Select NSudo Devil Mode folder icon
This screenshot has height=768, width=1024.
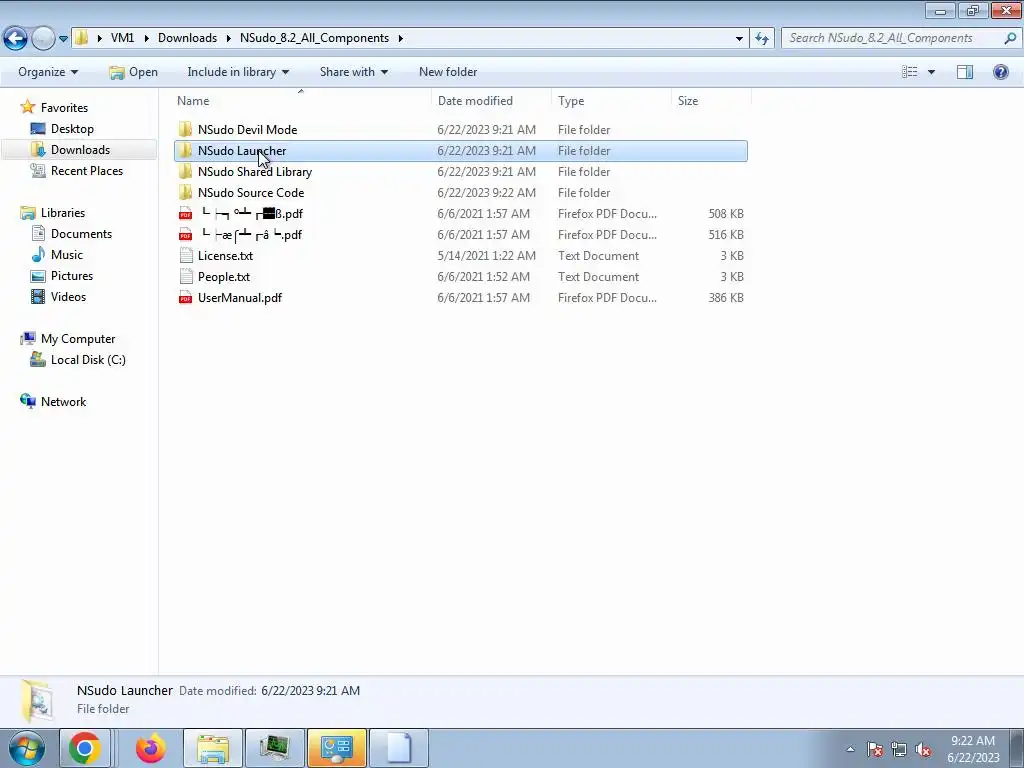(x=185, y=129)
